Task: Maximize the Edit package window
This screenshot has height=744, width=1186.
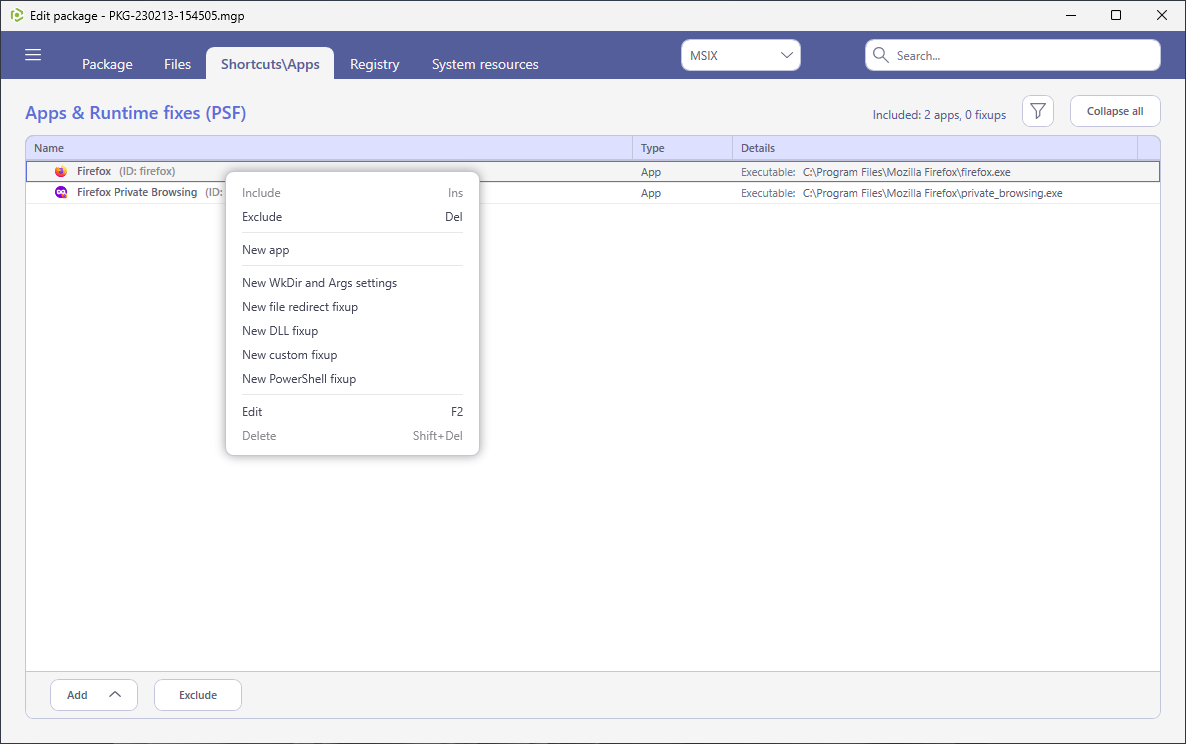Action: coord(1116,15)
